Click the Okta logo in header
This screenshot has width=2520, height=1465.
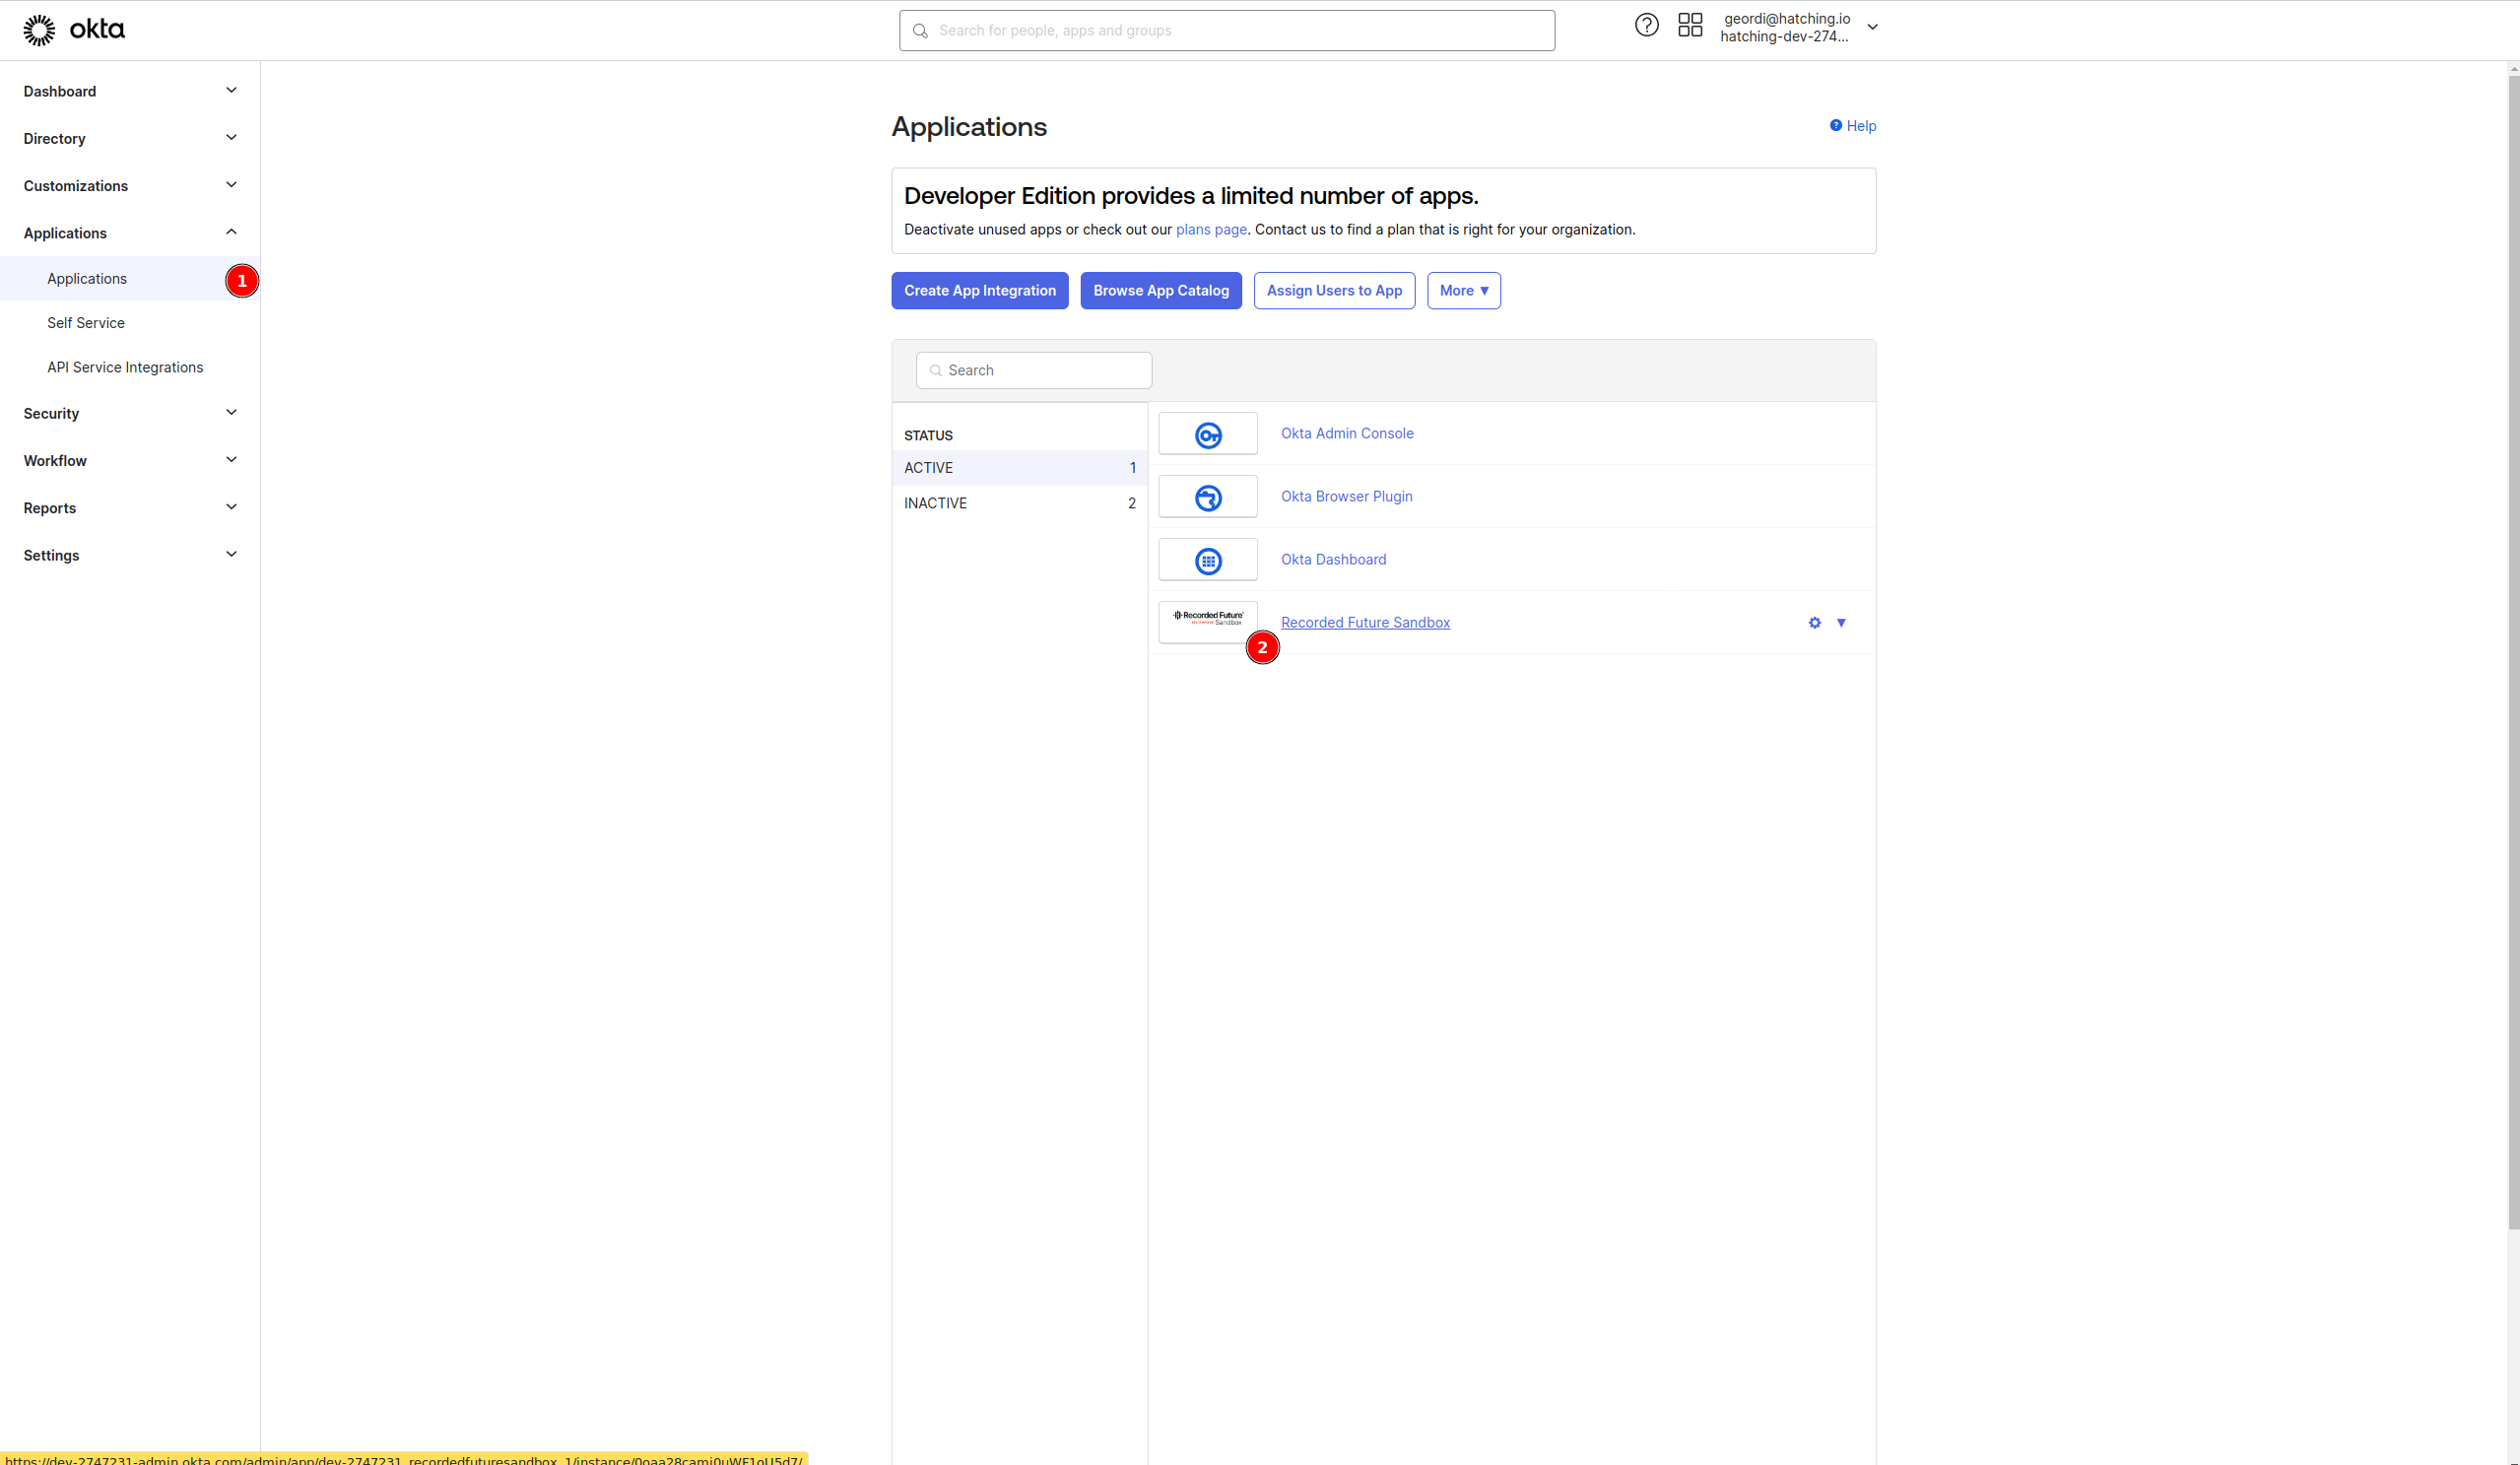coord(74,30)
